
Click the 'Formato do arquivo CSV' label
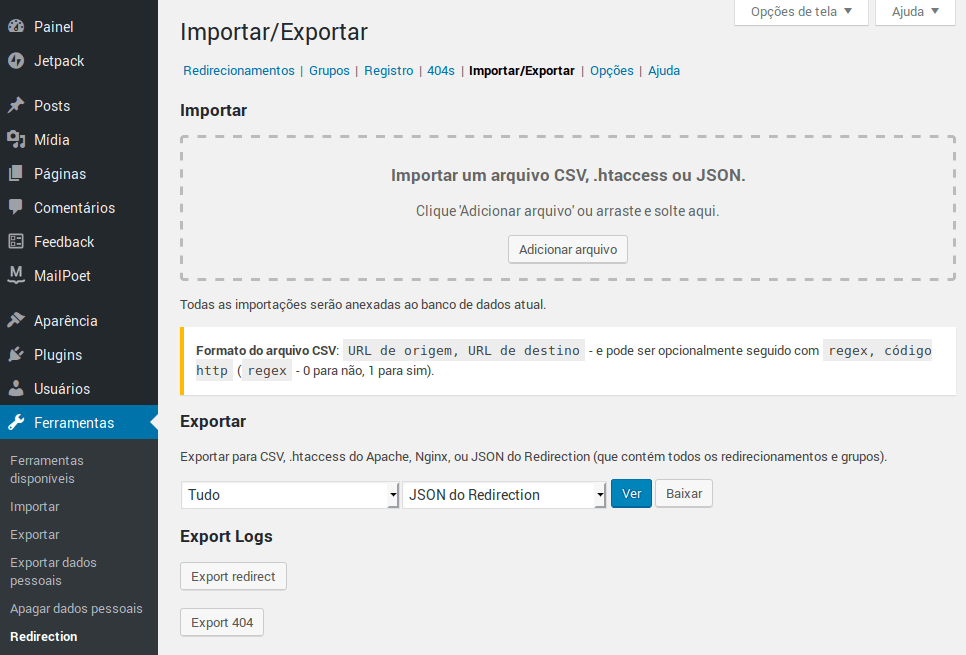(266, 351)
